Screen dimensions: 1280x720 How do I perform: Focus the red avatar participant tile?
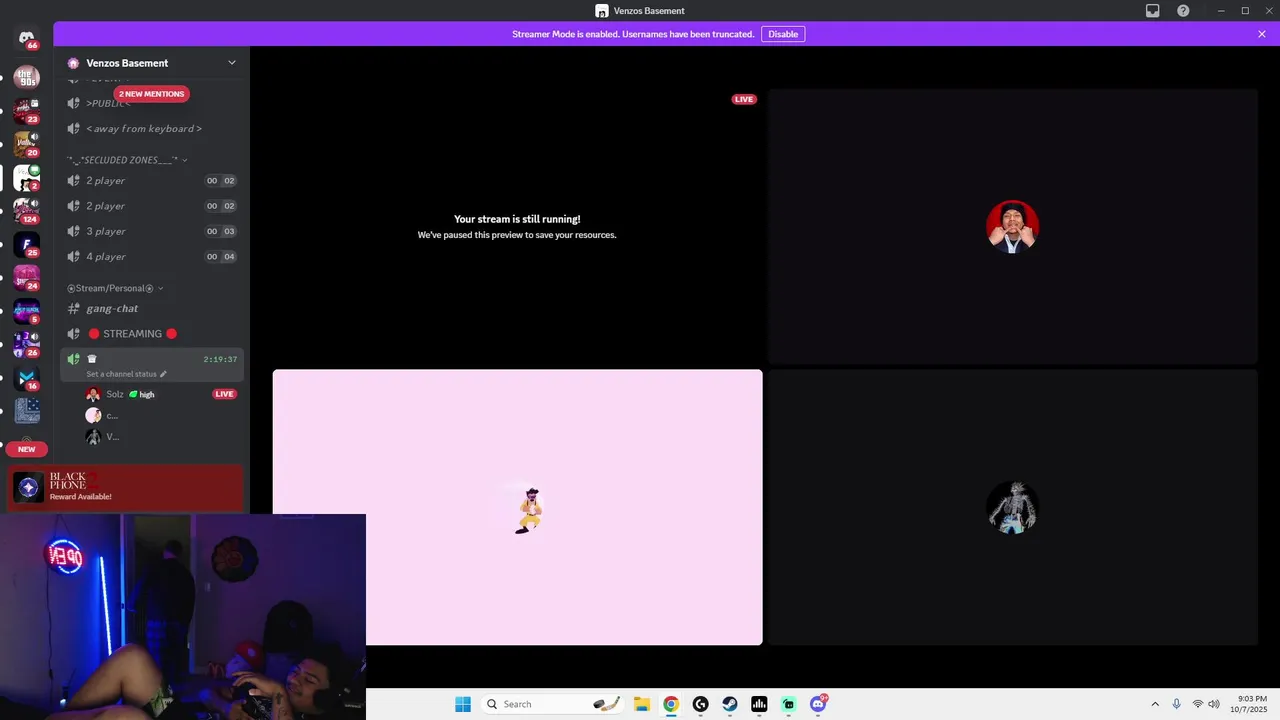(1013, 226)
